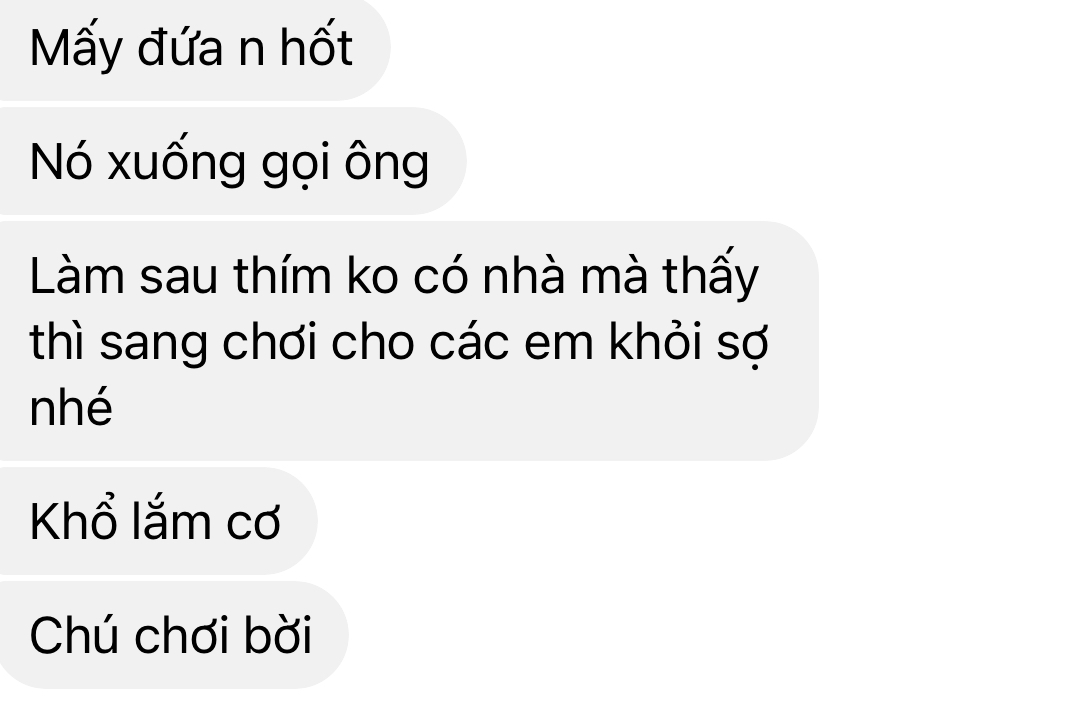This screenshot has height=701, width=1066.
Task: Click the word "nhé" on the last line
Action: pyautogui.click(x=71, y=405)
